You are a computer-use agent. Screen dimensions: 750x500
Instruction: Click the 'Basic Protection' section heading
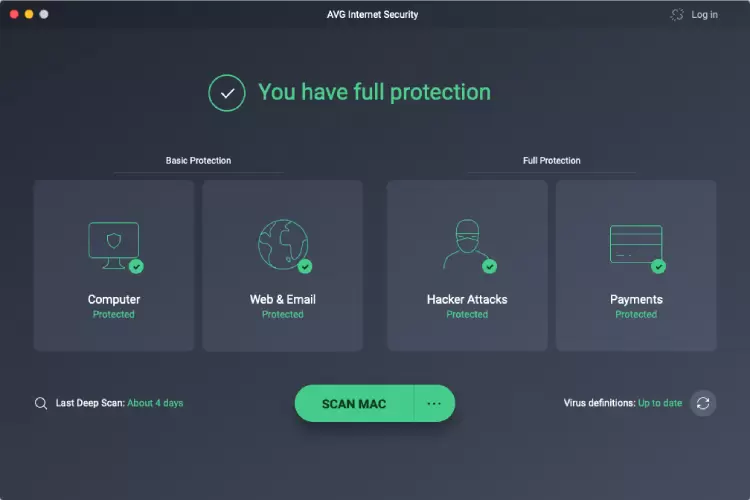click(198, 161)
